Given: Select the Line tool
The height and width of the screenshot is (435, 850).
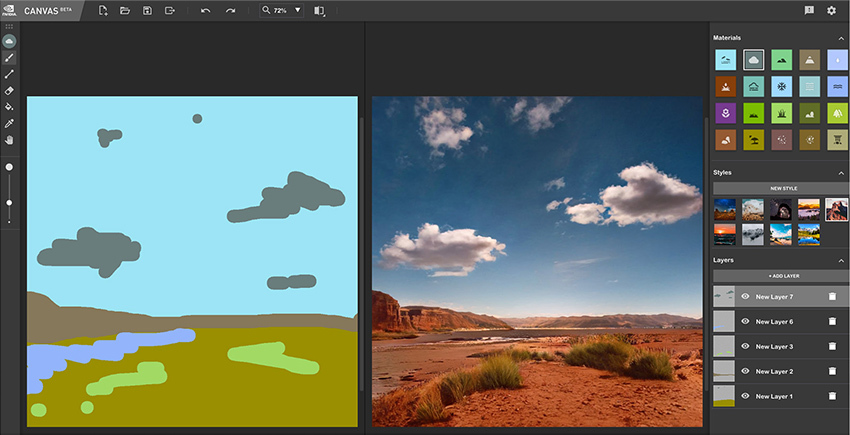Looking at the screenshot, I should [x=9, y=74].
